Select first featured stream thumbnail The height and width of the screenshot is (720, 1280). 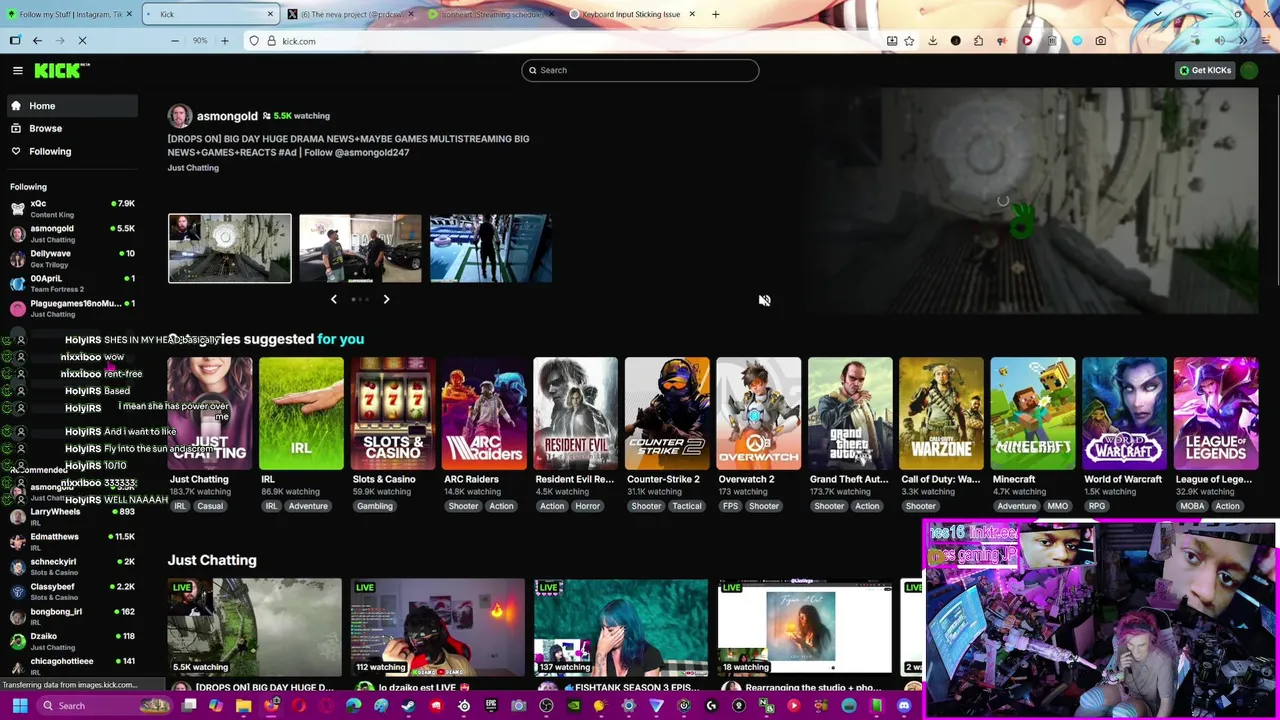point(230,248)
